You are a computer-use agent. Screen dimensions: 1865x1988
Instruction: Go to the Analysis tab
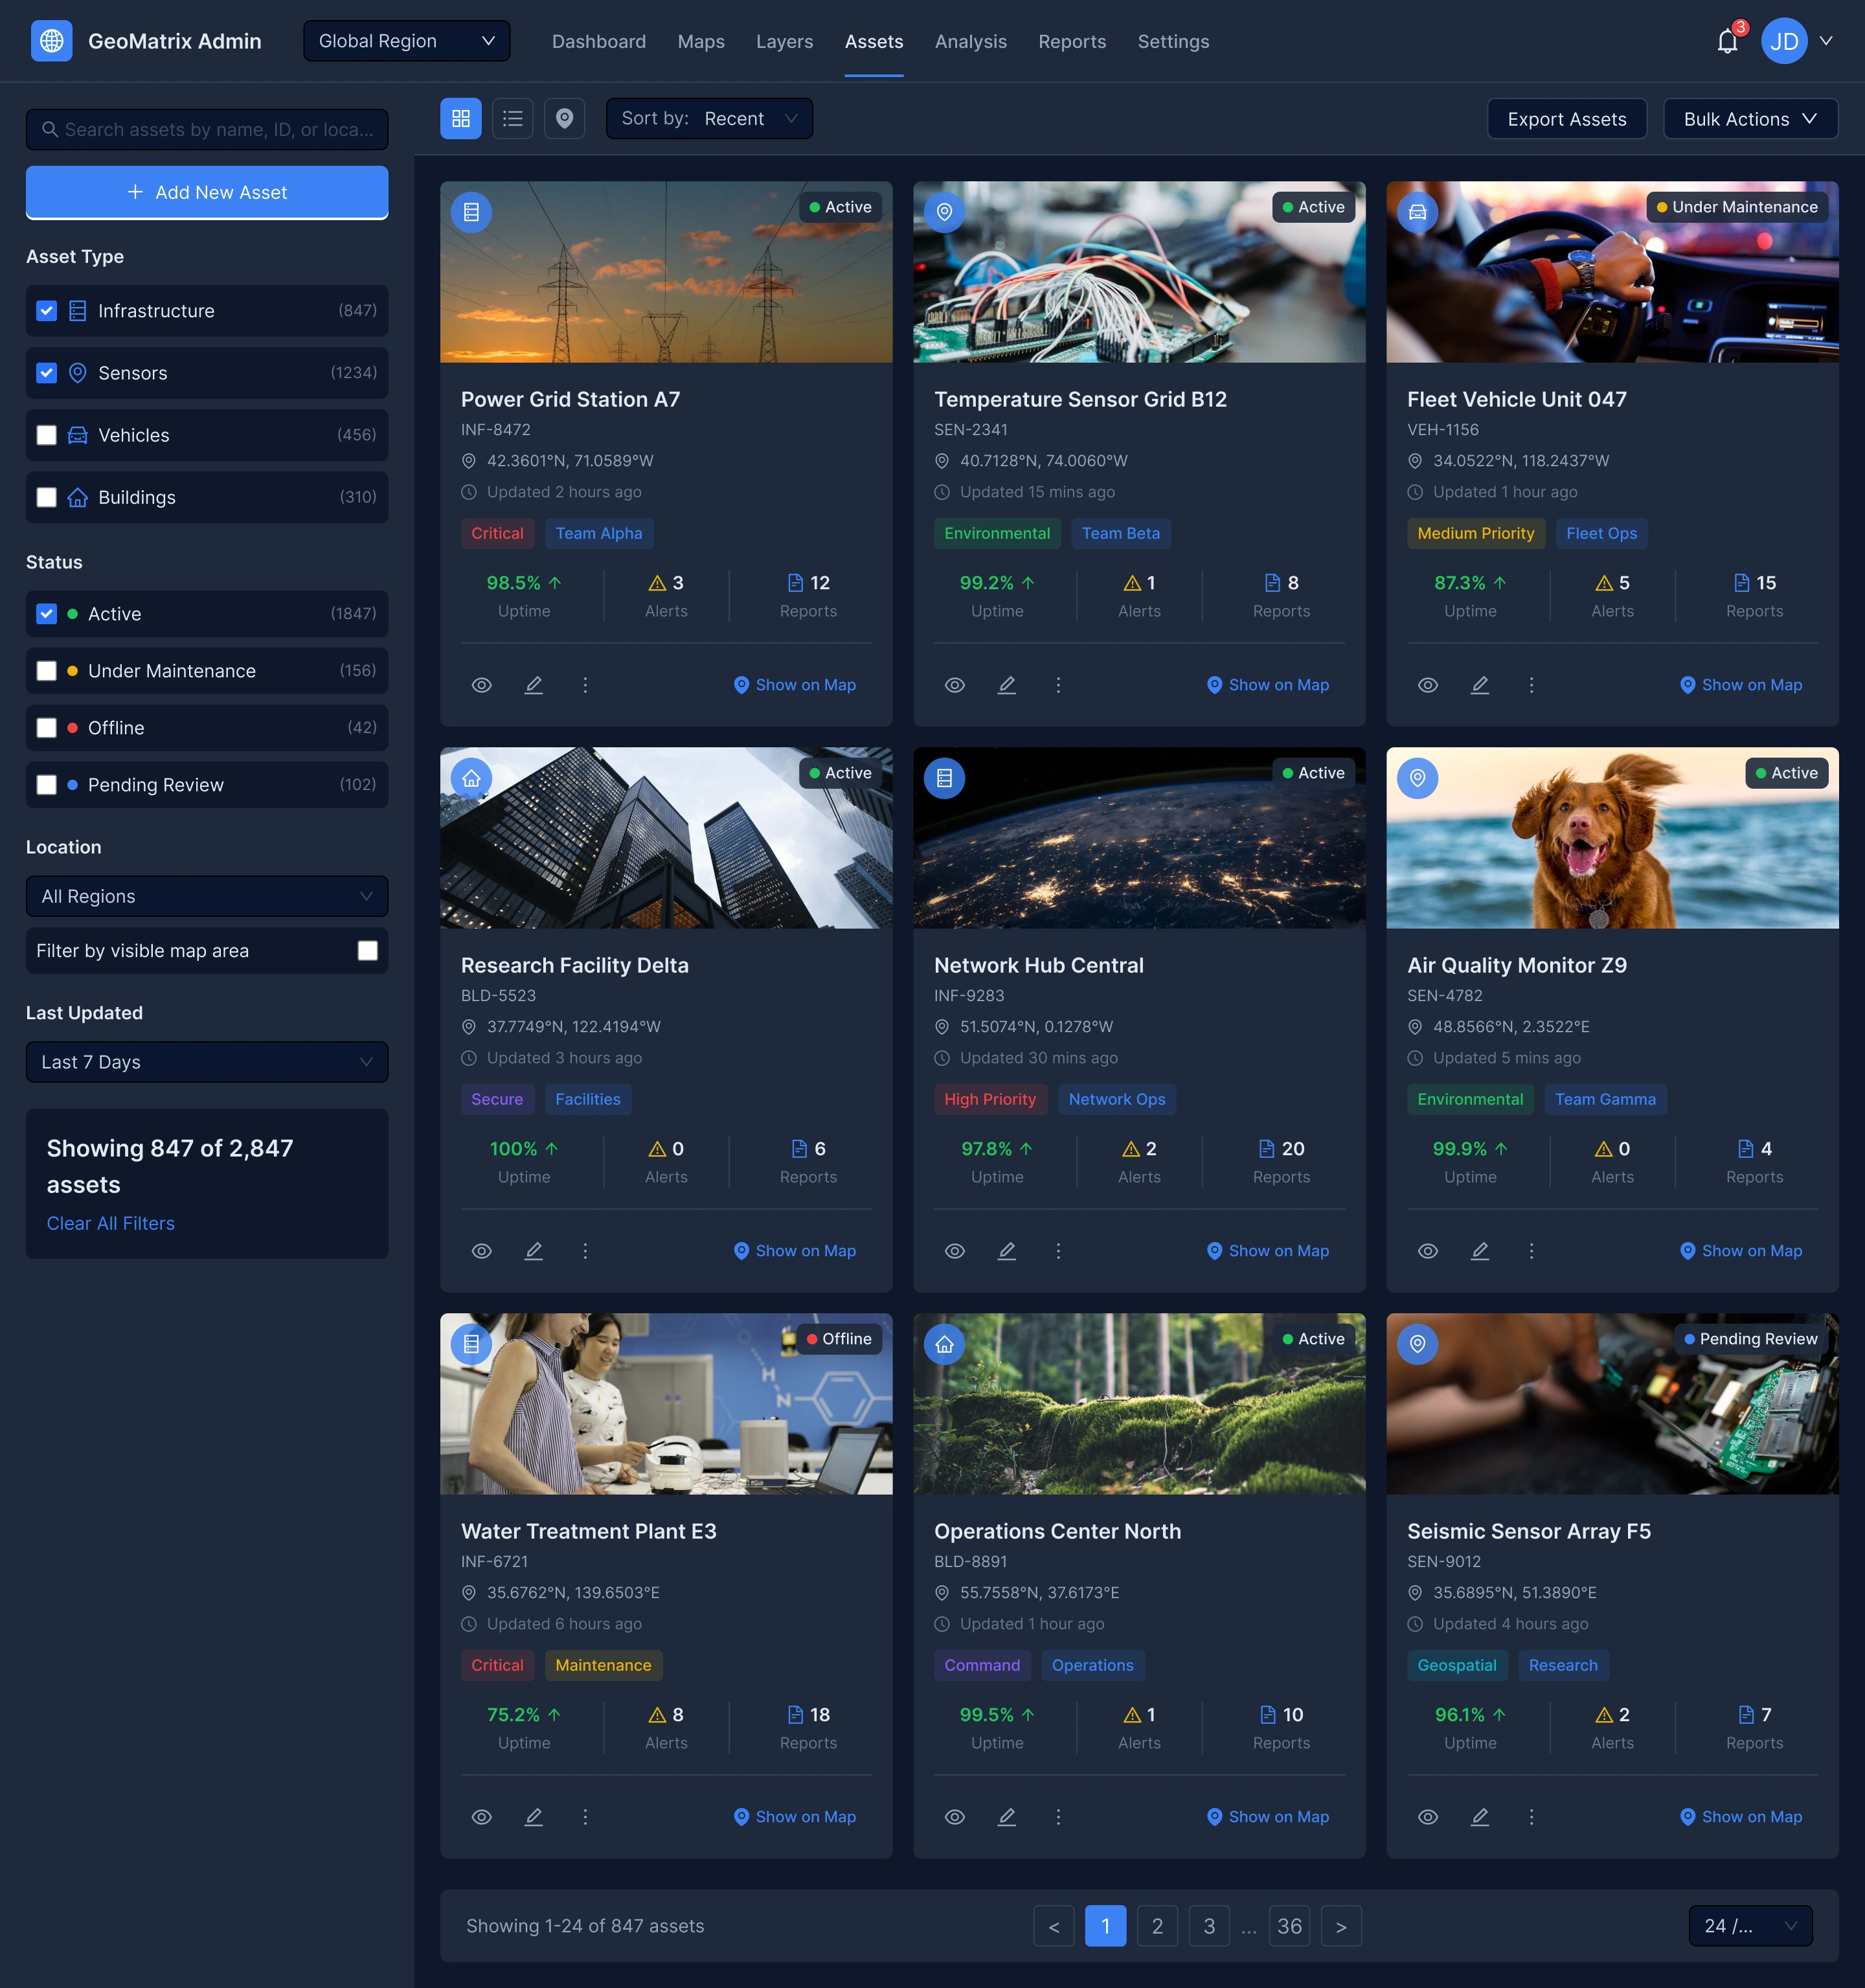[x=970, y=41]
